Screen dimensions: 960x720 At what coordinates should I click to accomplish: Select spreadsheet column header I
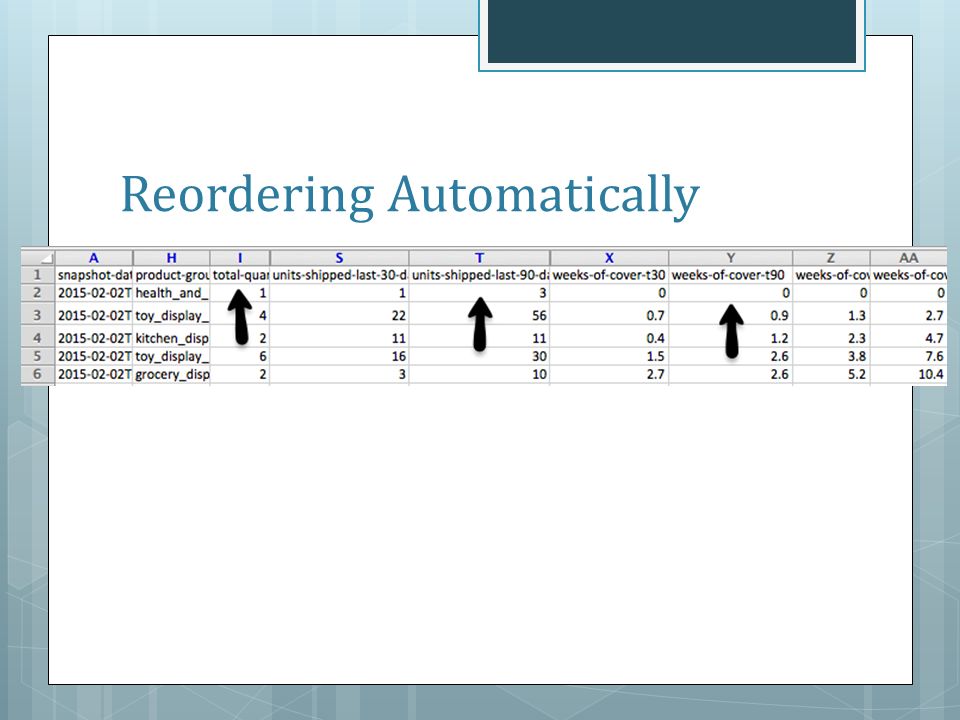point(240,258)
